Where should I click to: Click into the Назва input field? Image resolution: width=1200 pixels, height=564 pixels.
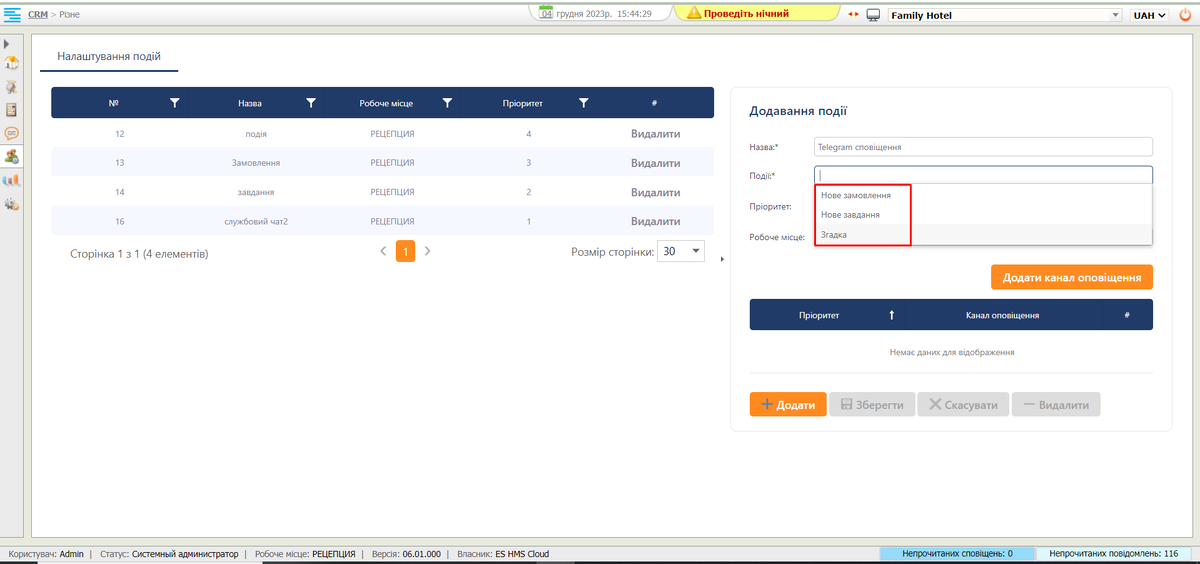(x=983, y=147)
